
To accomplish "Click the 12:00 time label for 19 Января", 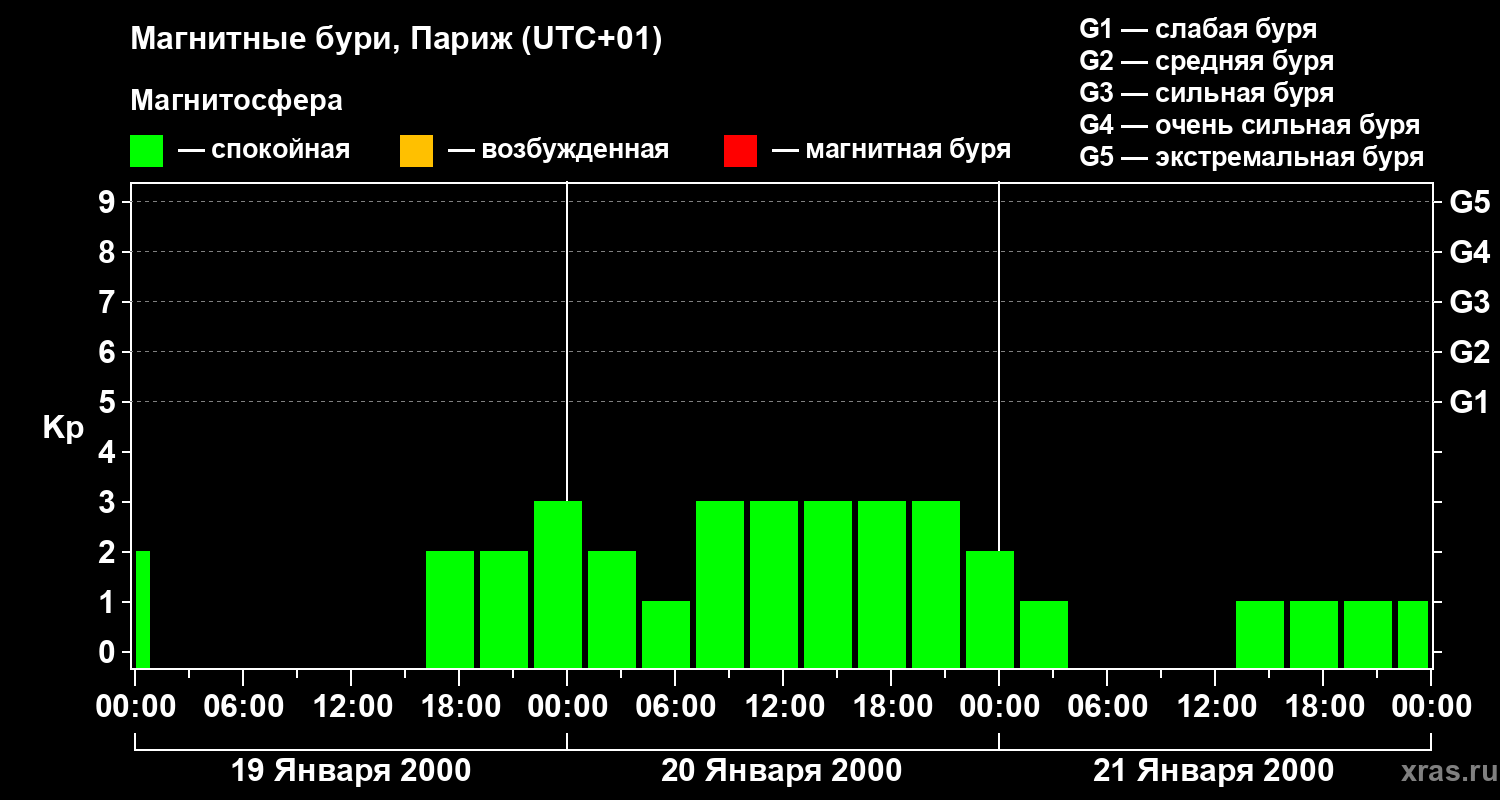I will tap(351, 707).
